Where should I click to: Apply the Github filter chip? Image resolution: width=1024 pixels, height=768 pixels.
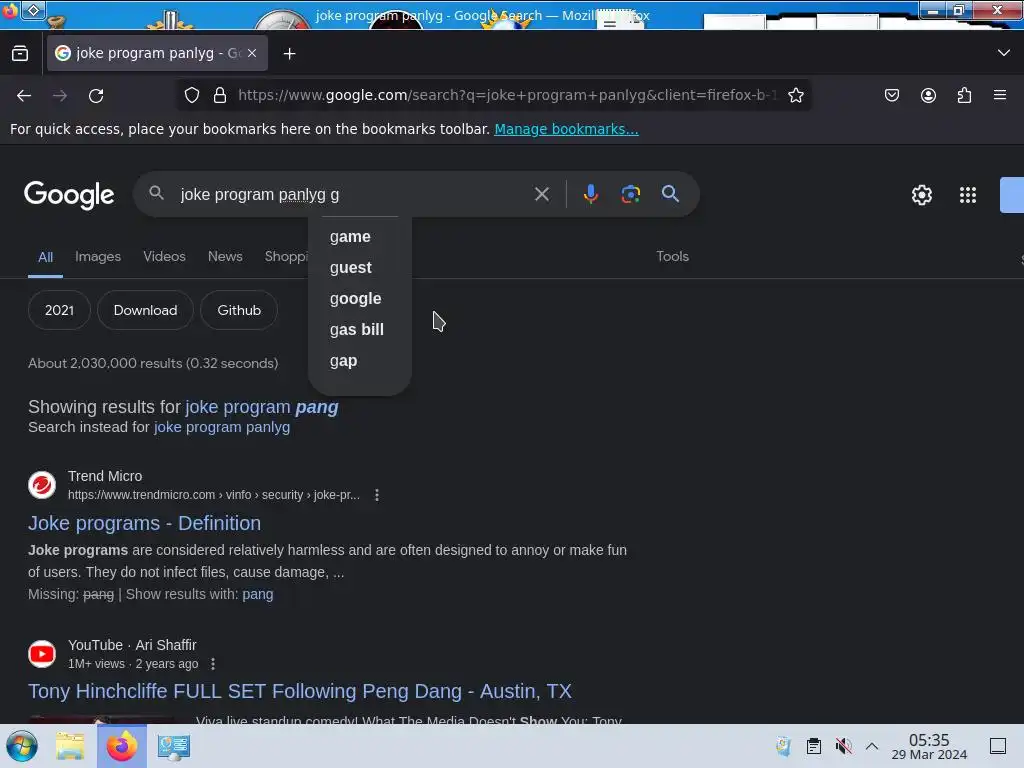pyautogui.click(x=239, y=310)
